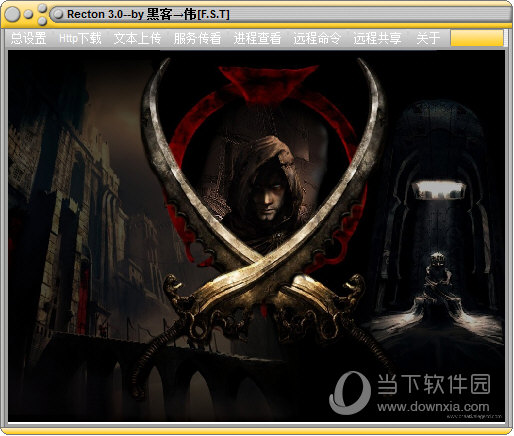
Task: Open the 远程命令 tab
Action: (317, 38)
